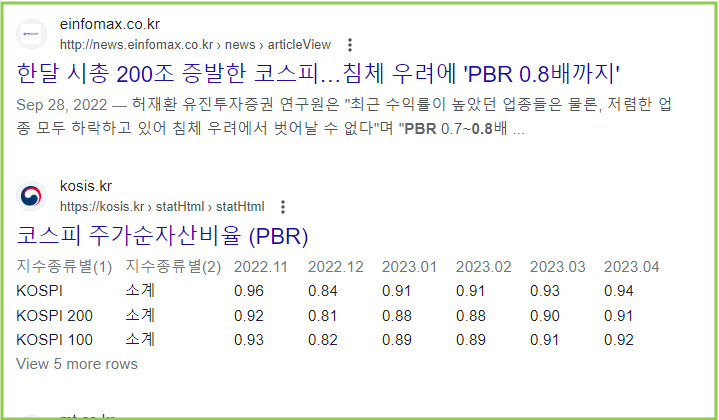Click the 'KOSPI 200' row label

point(55,315)
